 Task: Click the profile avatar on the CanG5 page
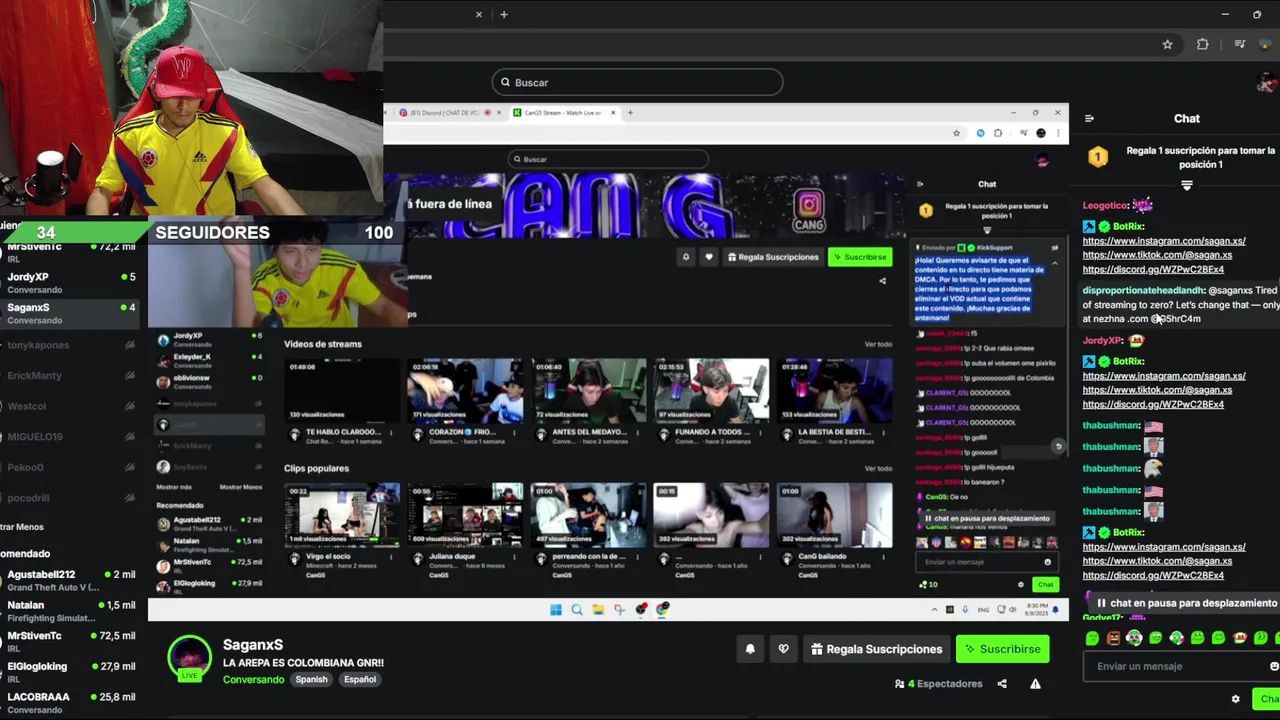point(1043,160)
